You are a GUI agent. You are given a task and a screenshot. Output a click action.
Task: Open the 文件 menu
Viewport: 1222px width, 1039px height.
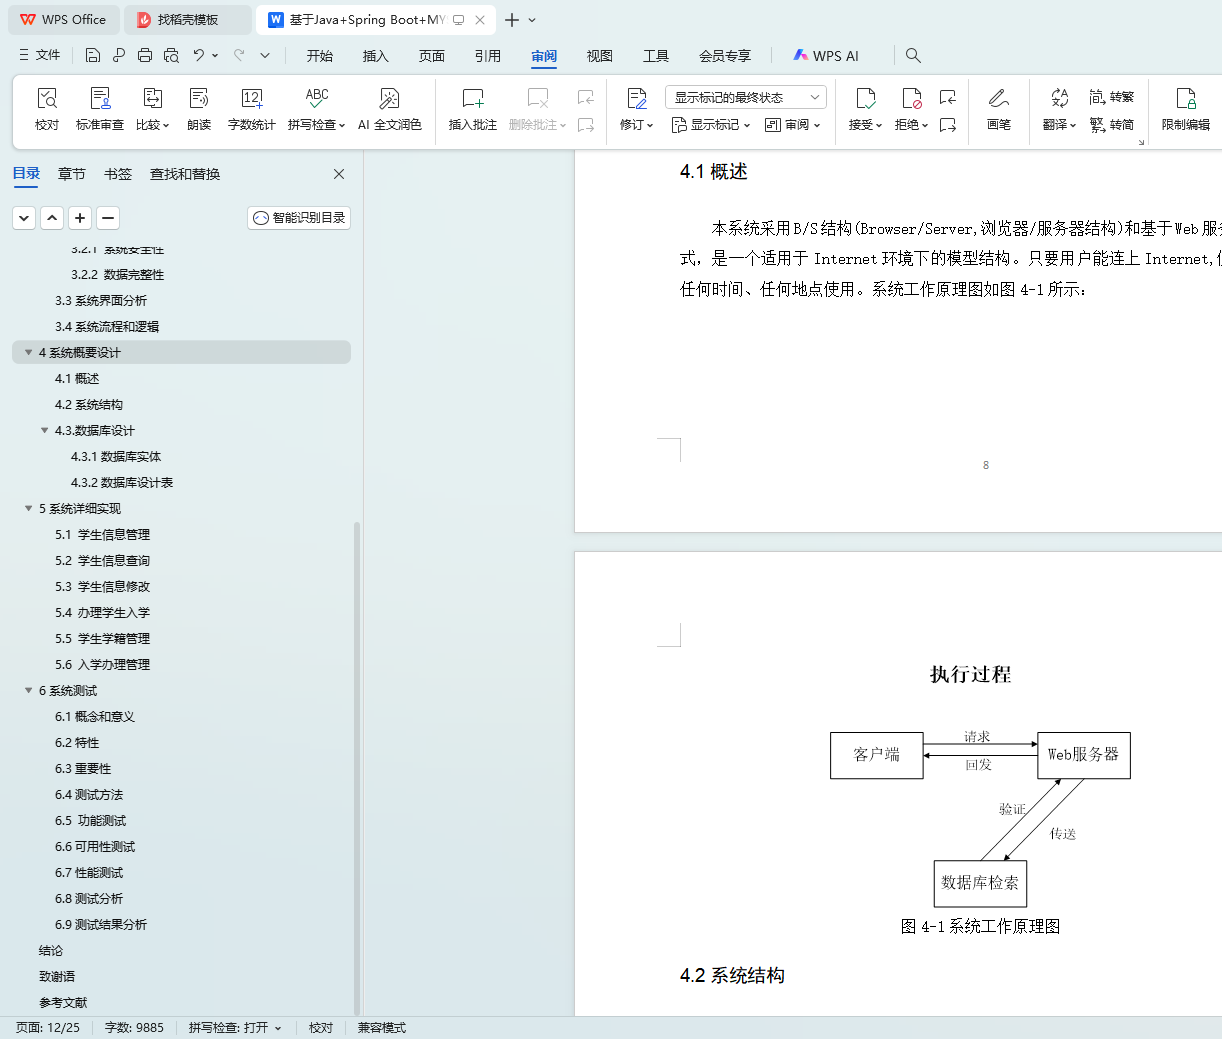[x=40, y=55]
